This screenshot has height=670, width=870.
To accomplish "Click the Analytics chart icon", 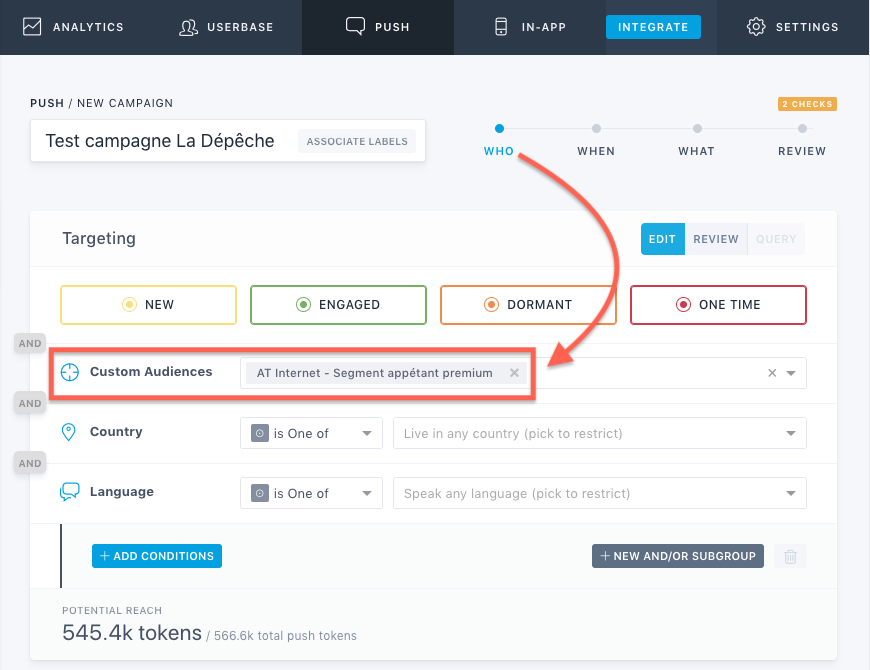I will click(x=32, y=27).
